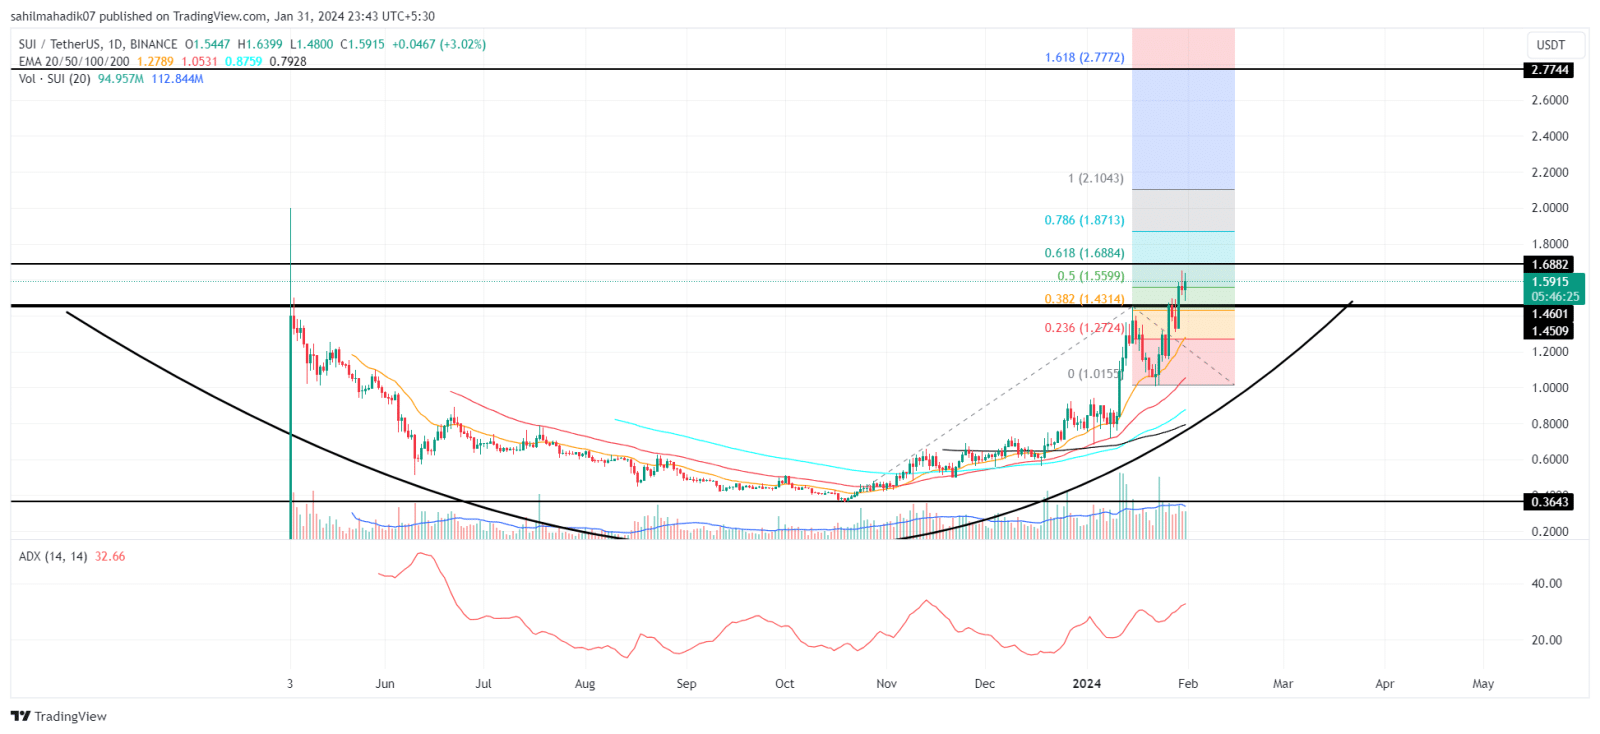Click the volume value 94.957M
The width and height of the screenshot is (1600, 734).
(121, 78)
